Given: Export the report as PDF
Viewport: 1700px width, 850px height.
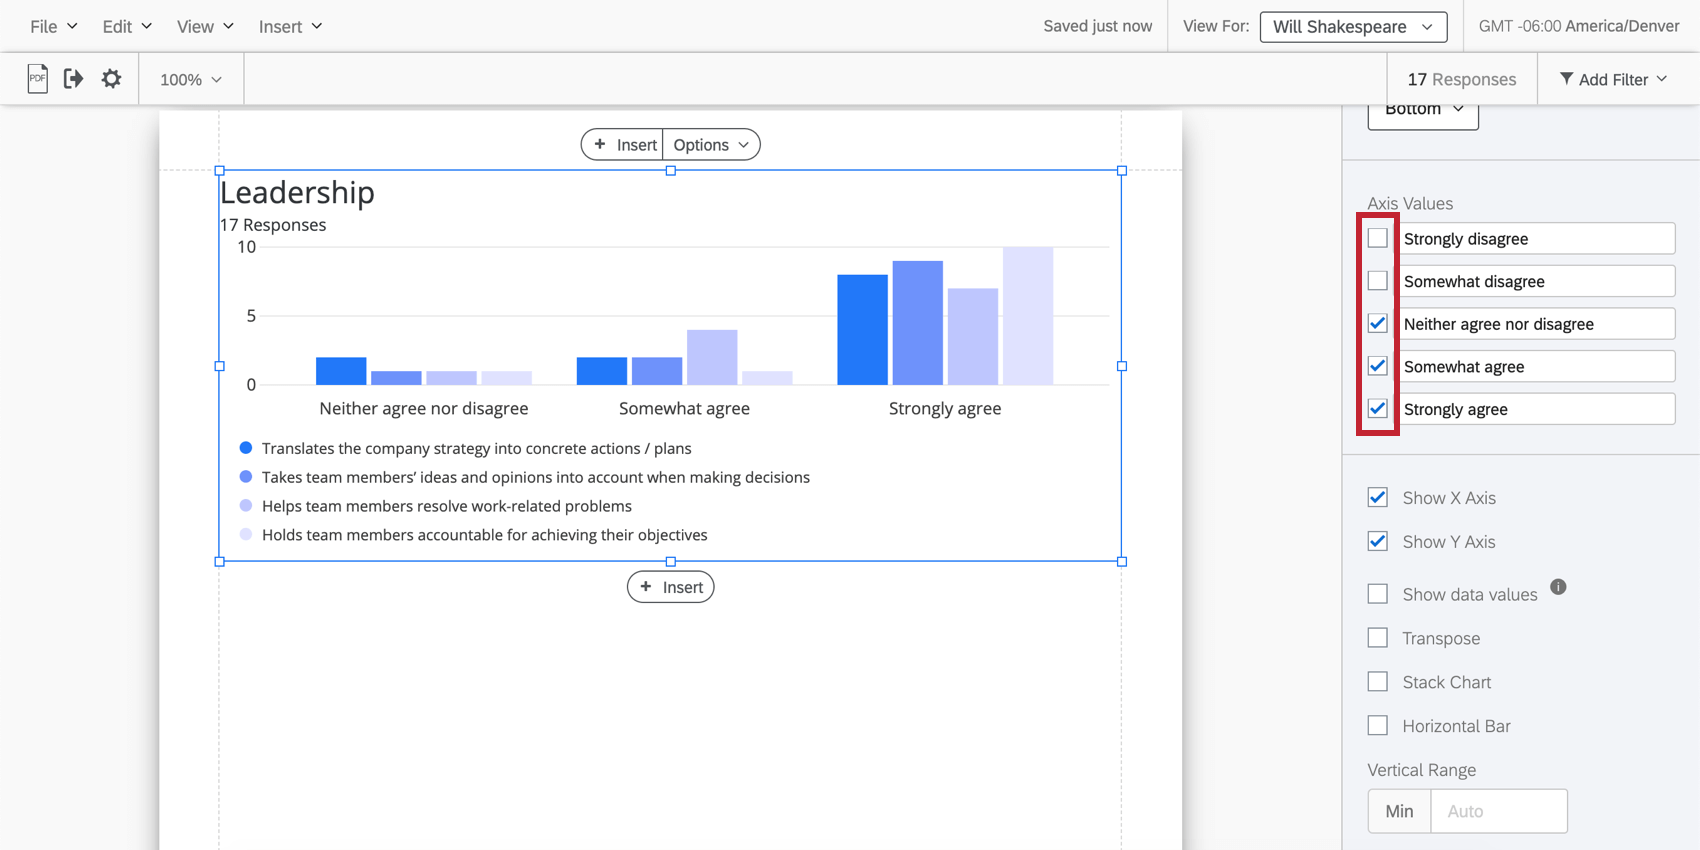Looking at the screenshot, I should tap(37, 79).
